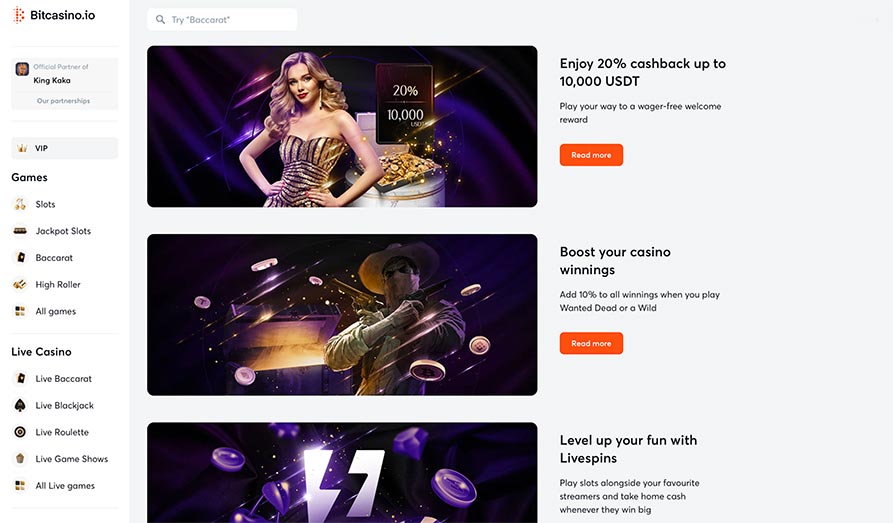The width and height of the screenshot is (893, 523).
Task: Open the Live Game Shows icon
Action: pyautogui.click(x=20, y=459)
